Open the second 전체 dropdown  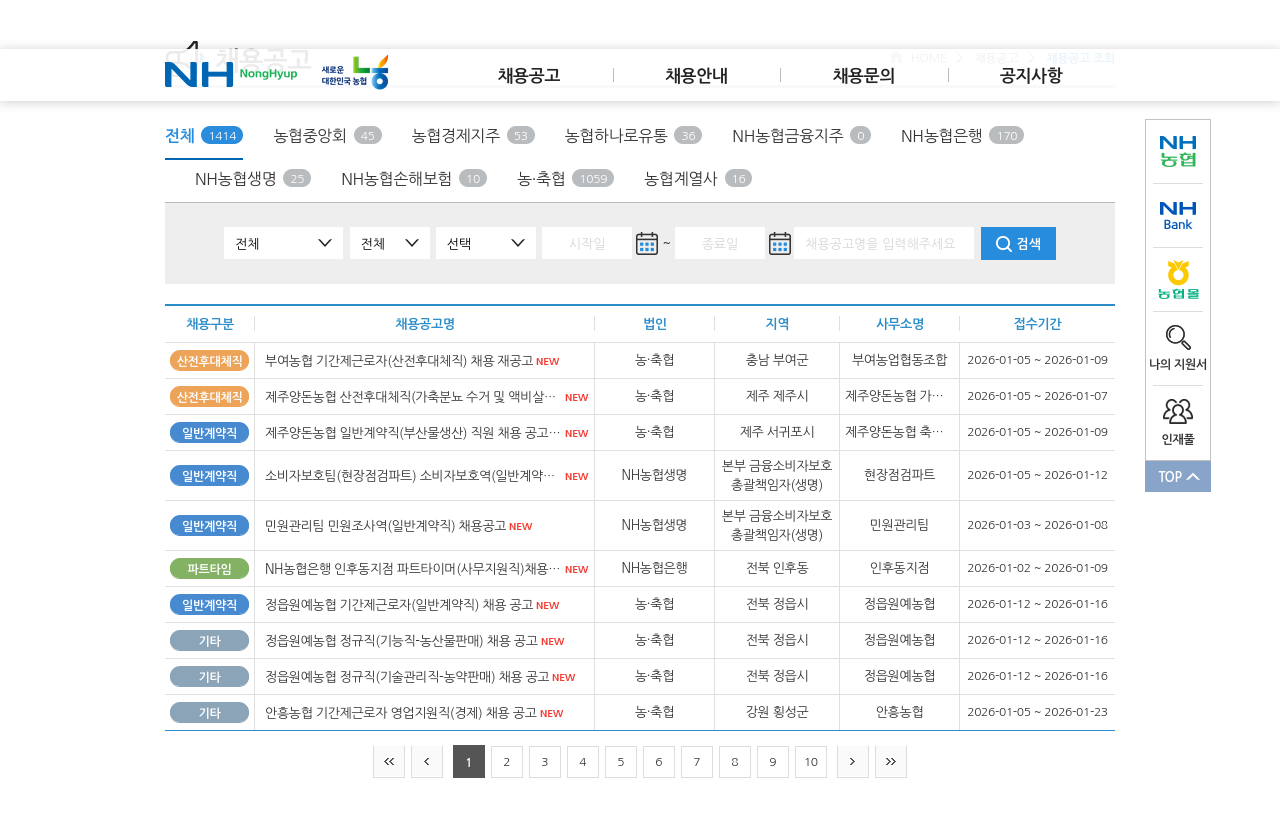(390, 243)
